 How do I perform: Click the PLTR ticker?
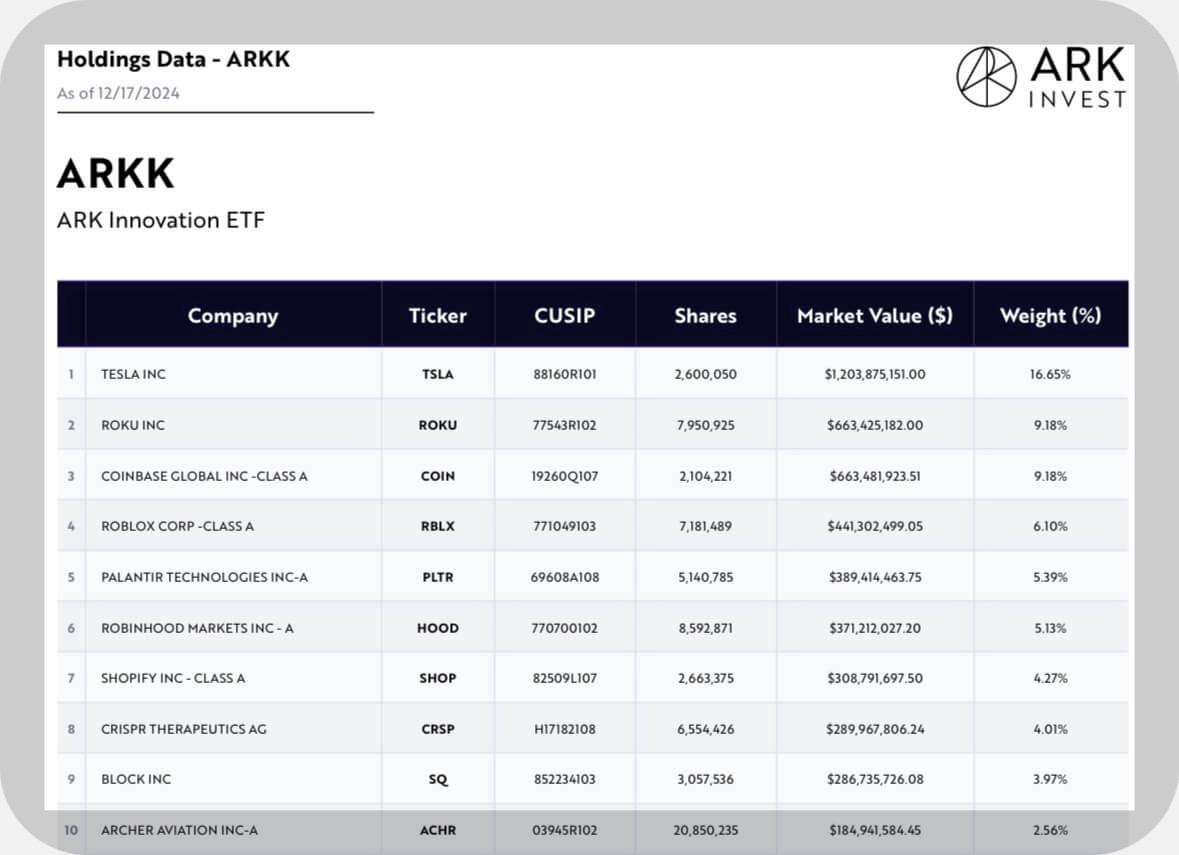pos(438,577)
